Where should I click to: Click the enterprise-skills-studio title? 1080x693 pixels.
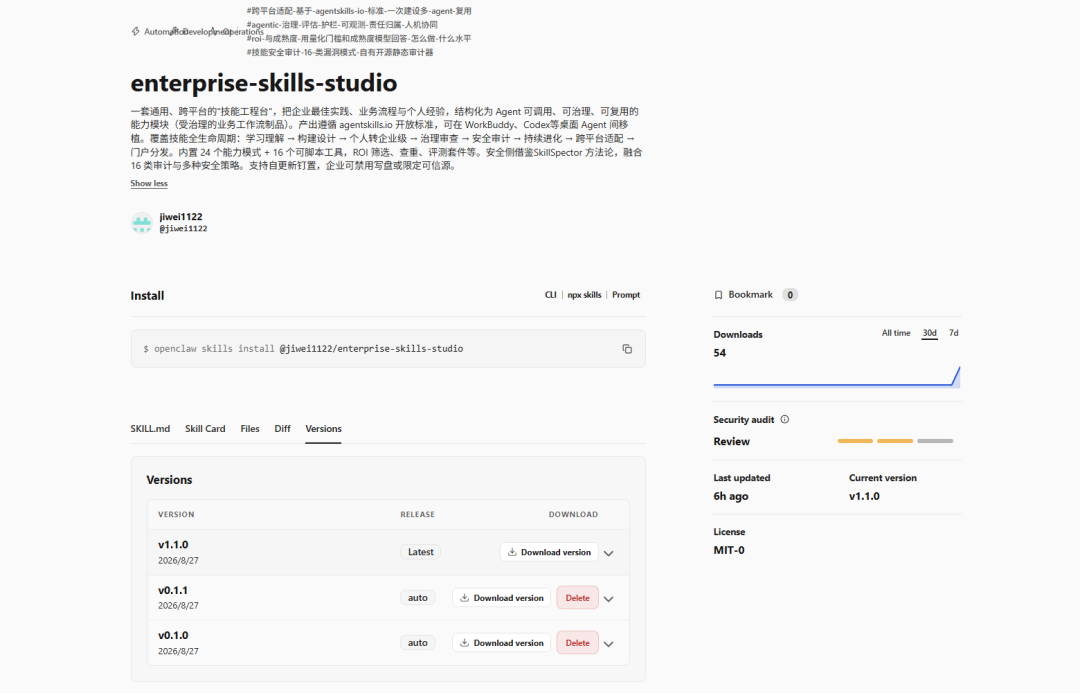pyautogui.click(x=264, y=83)
